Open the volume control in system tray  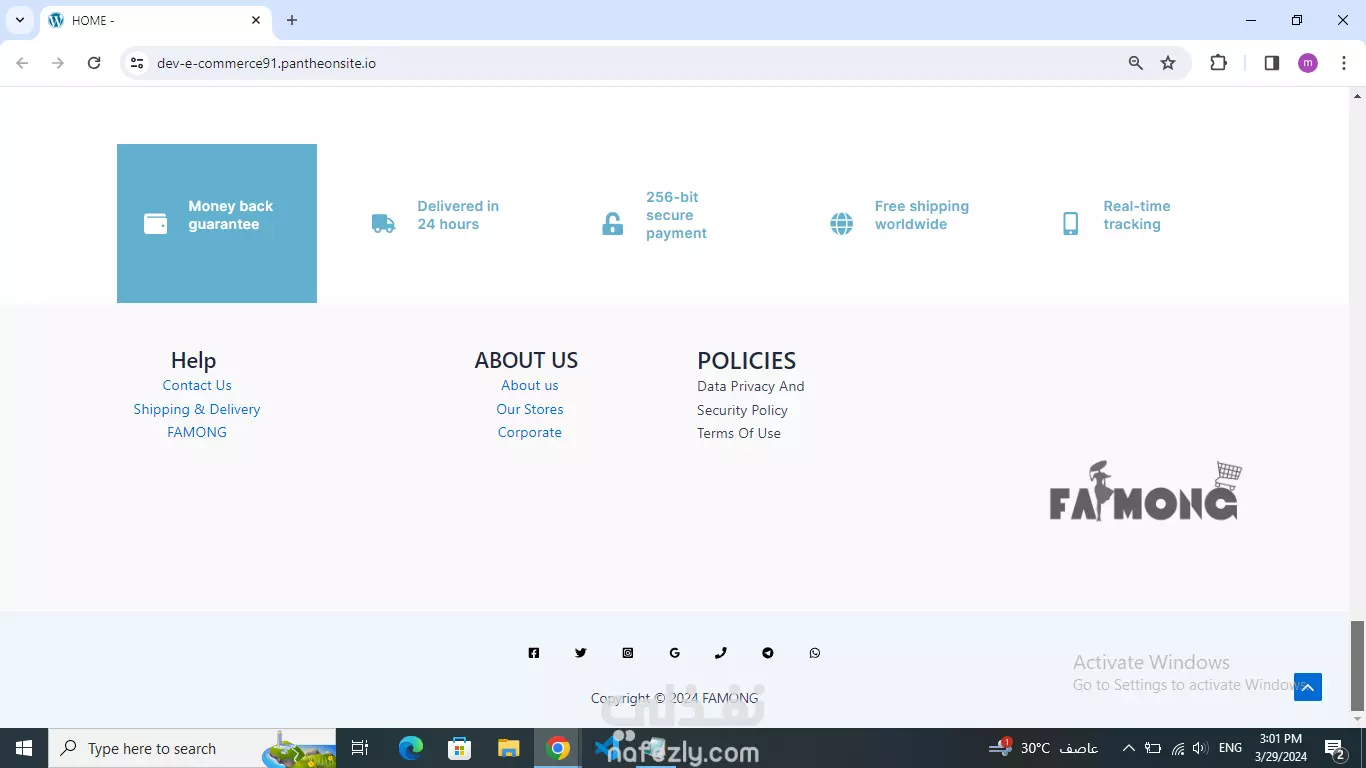click(1201, 748)
